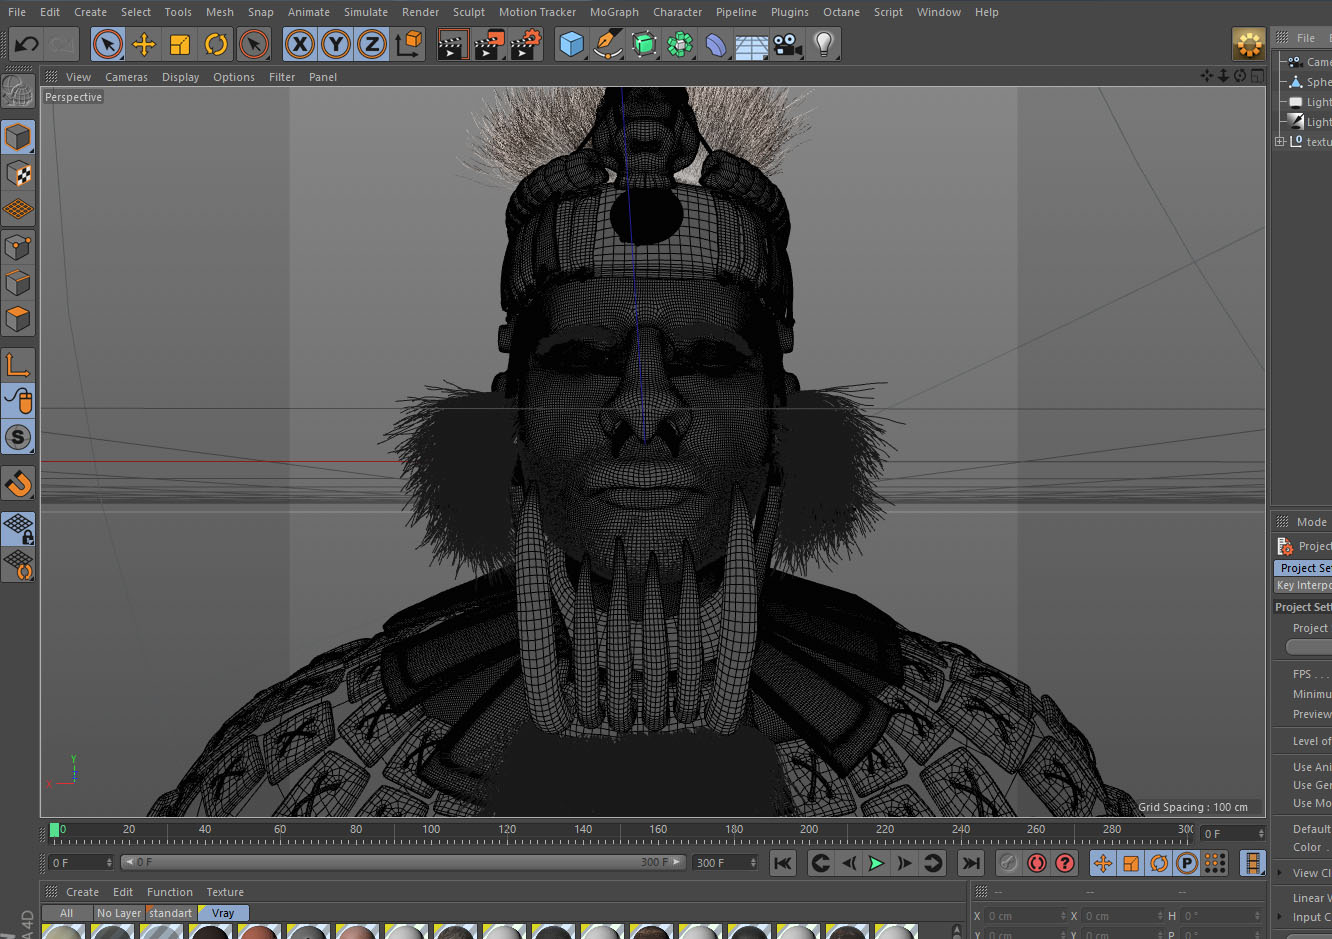Click green playhead marker at frame 0

[x=54, y=830]
